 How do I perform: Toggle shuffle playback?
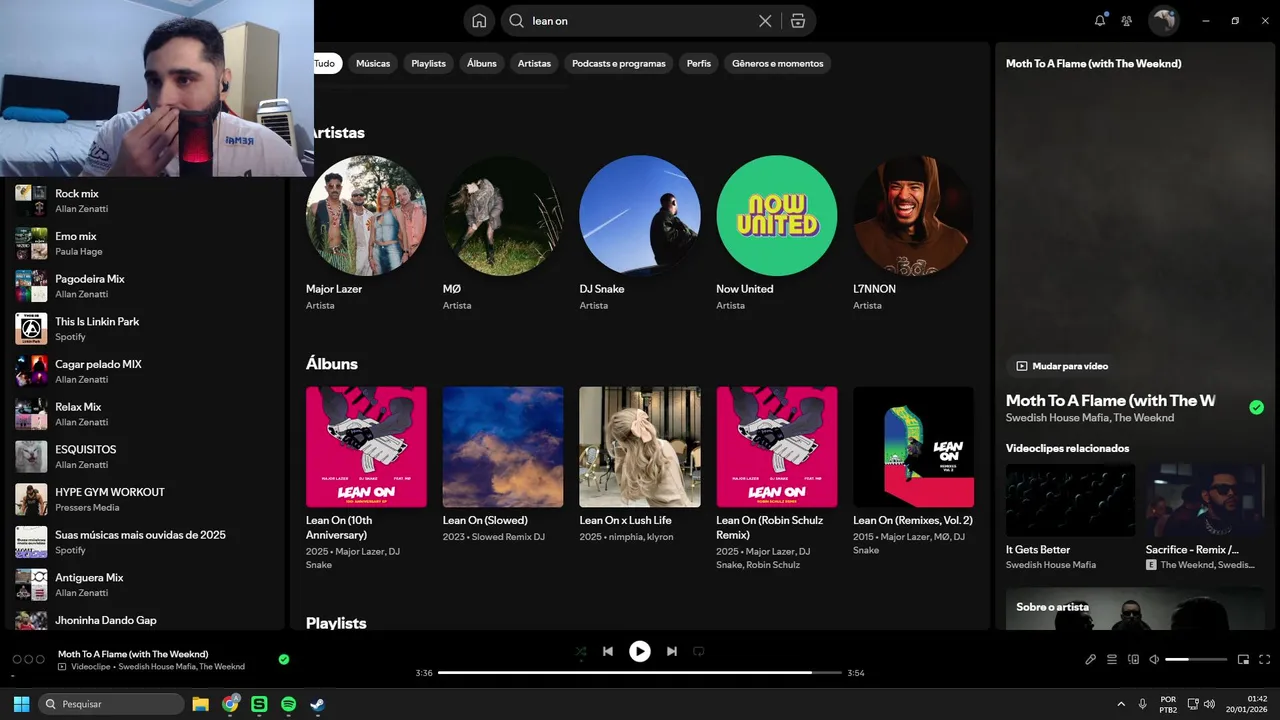point(581,651)
